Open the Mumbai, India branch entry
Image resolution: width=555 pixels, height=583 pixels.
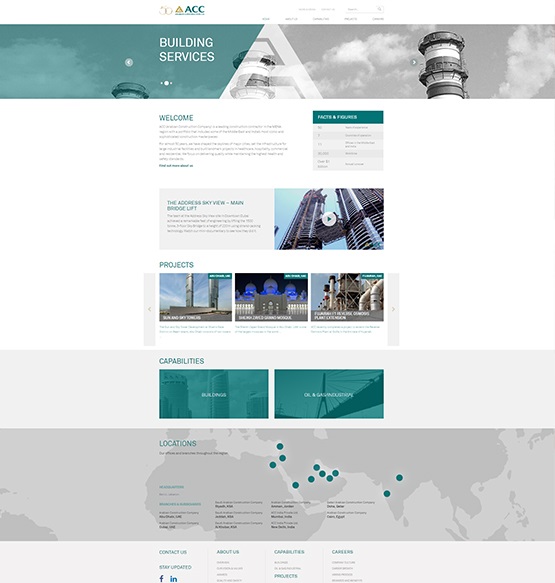pyautogui.click(x=285, y=515)
